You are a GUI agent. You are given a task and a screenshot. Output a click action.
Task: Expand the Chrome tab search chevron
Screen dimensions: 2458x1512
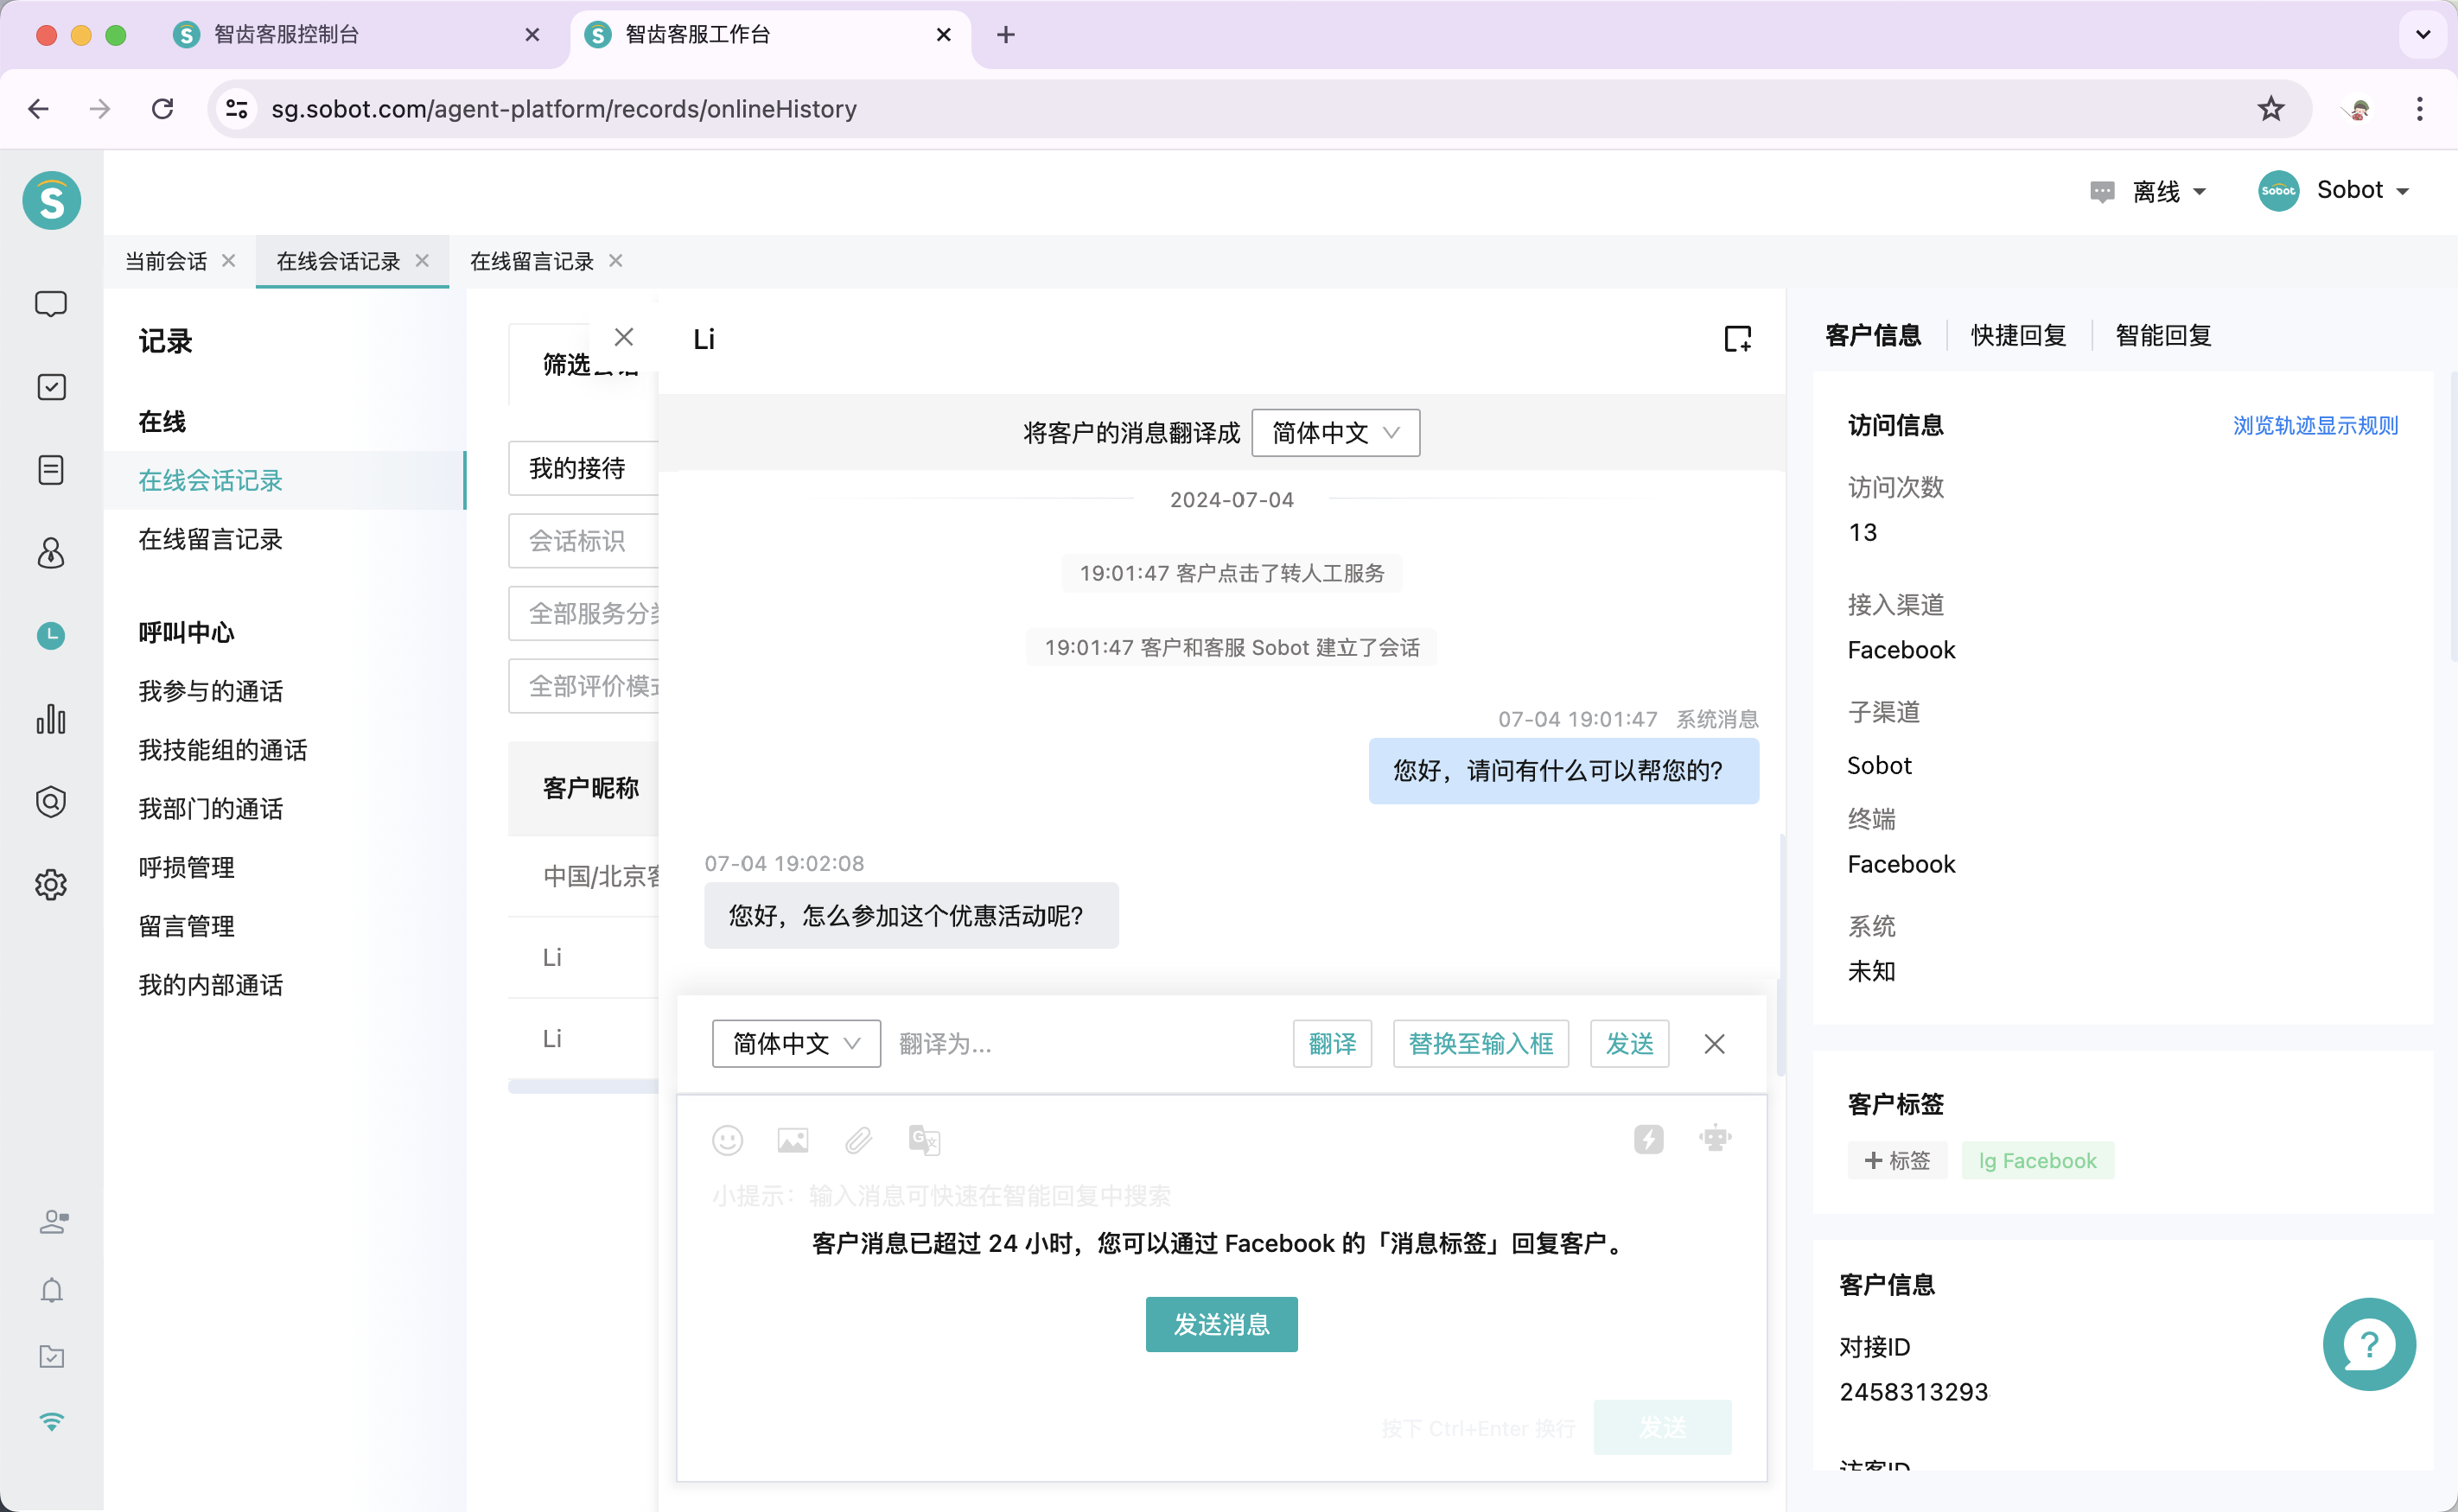tap(2422, 34)
